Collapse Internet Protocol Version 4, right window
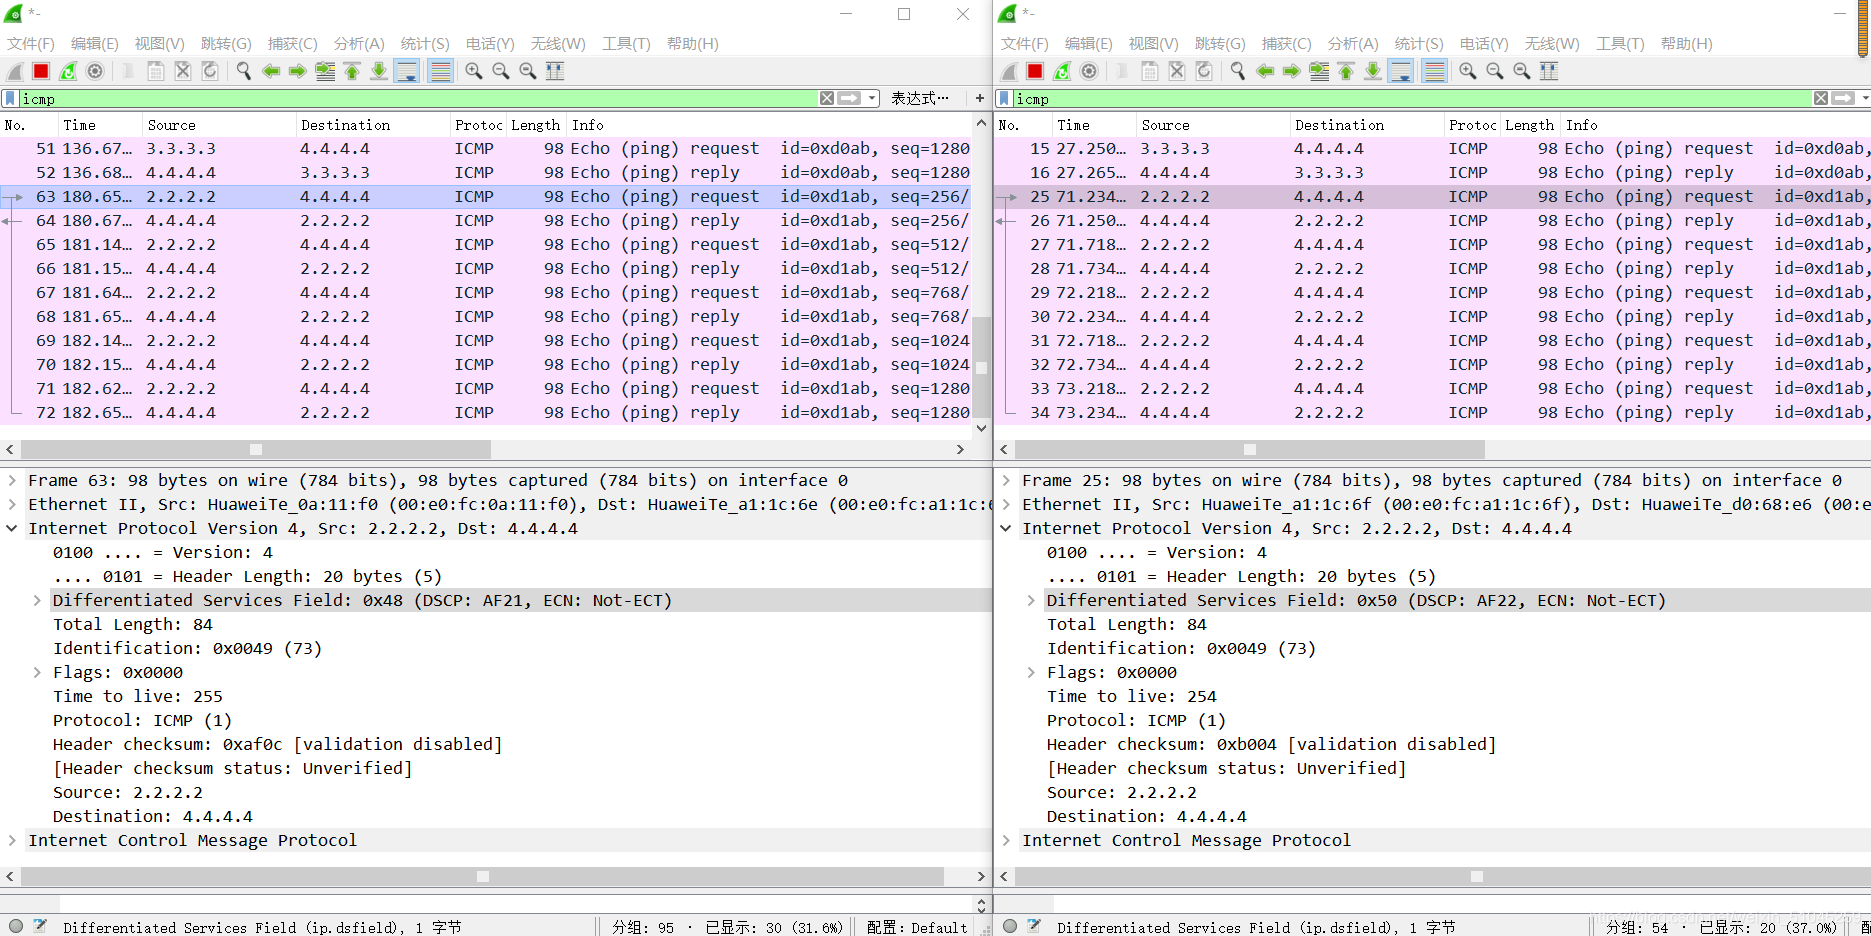This screenshot has height=936, width=1871. (1006, 528)
